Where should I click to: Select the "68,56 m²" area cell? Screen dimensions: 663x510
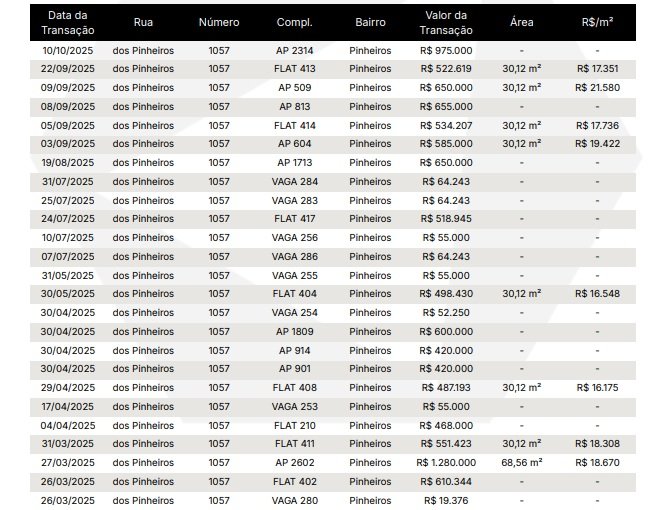[521, 463]
